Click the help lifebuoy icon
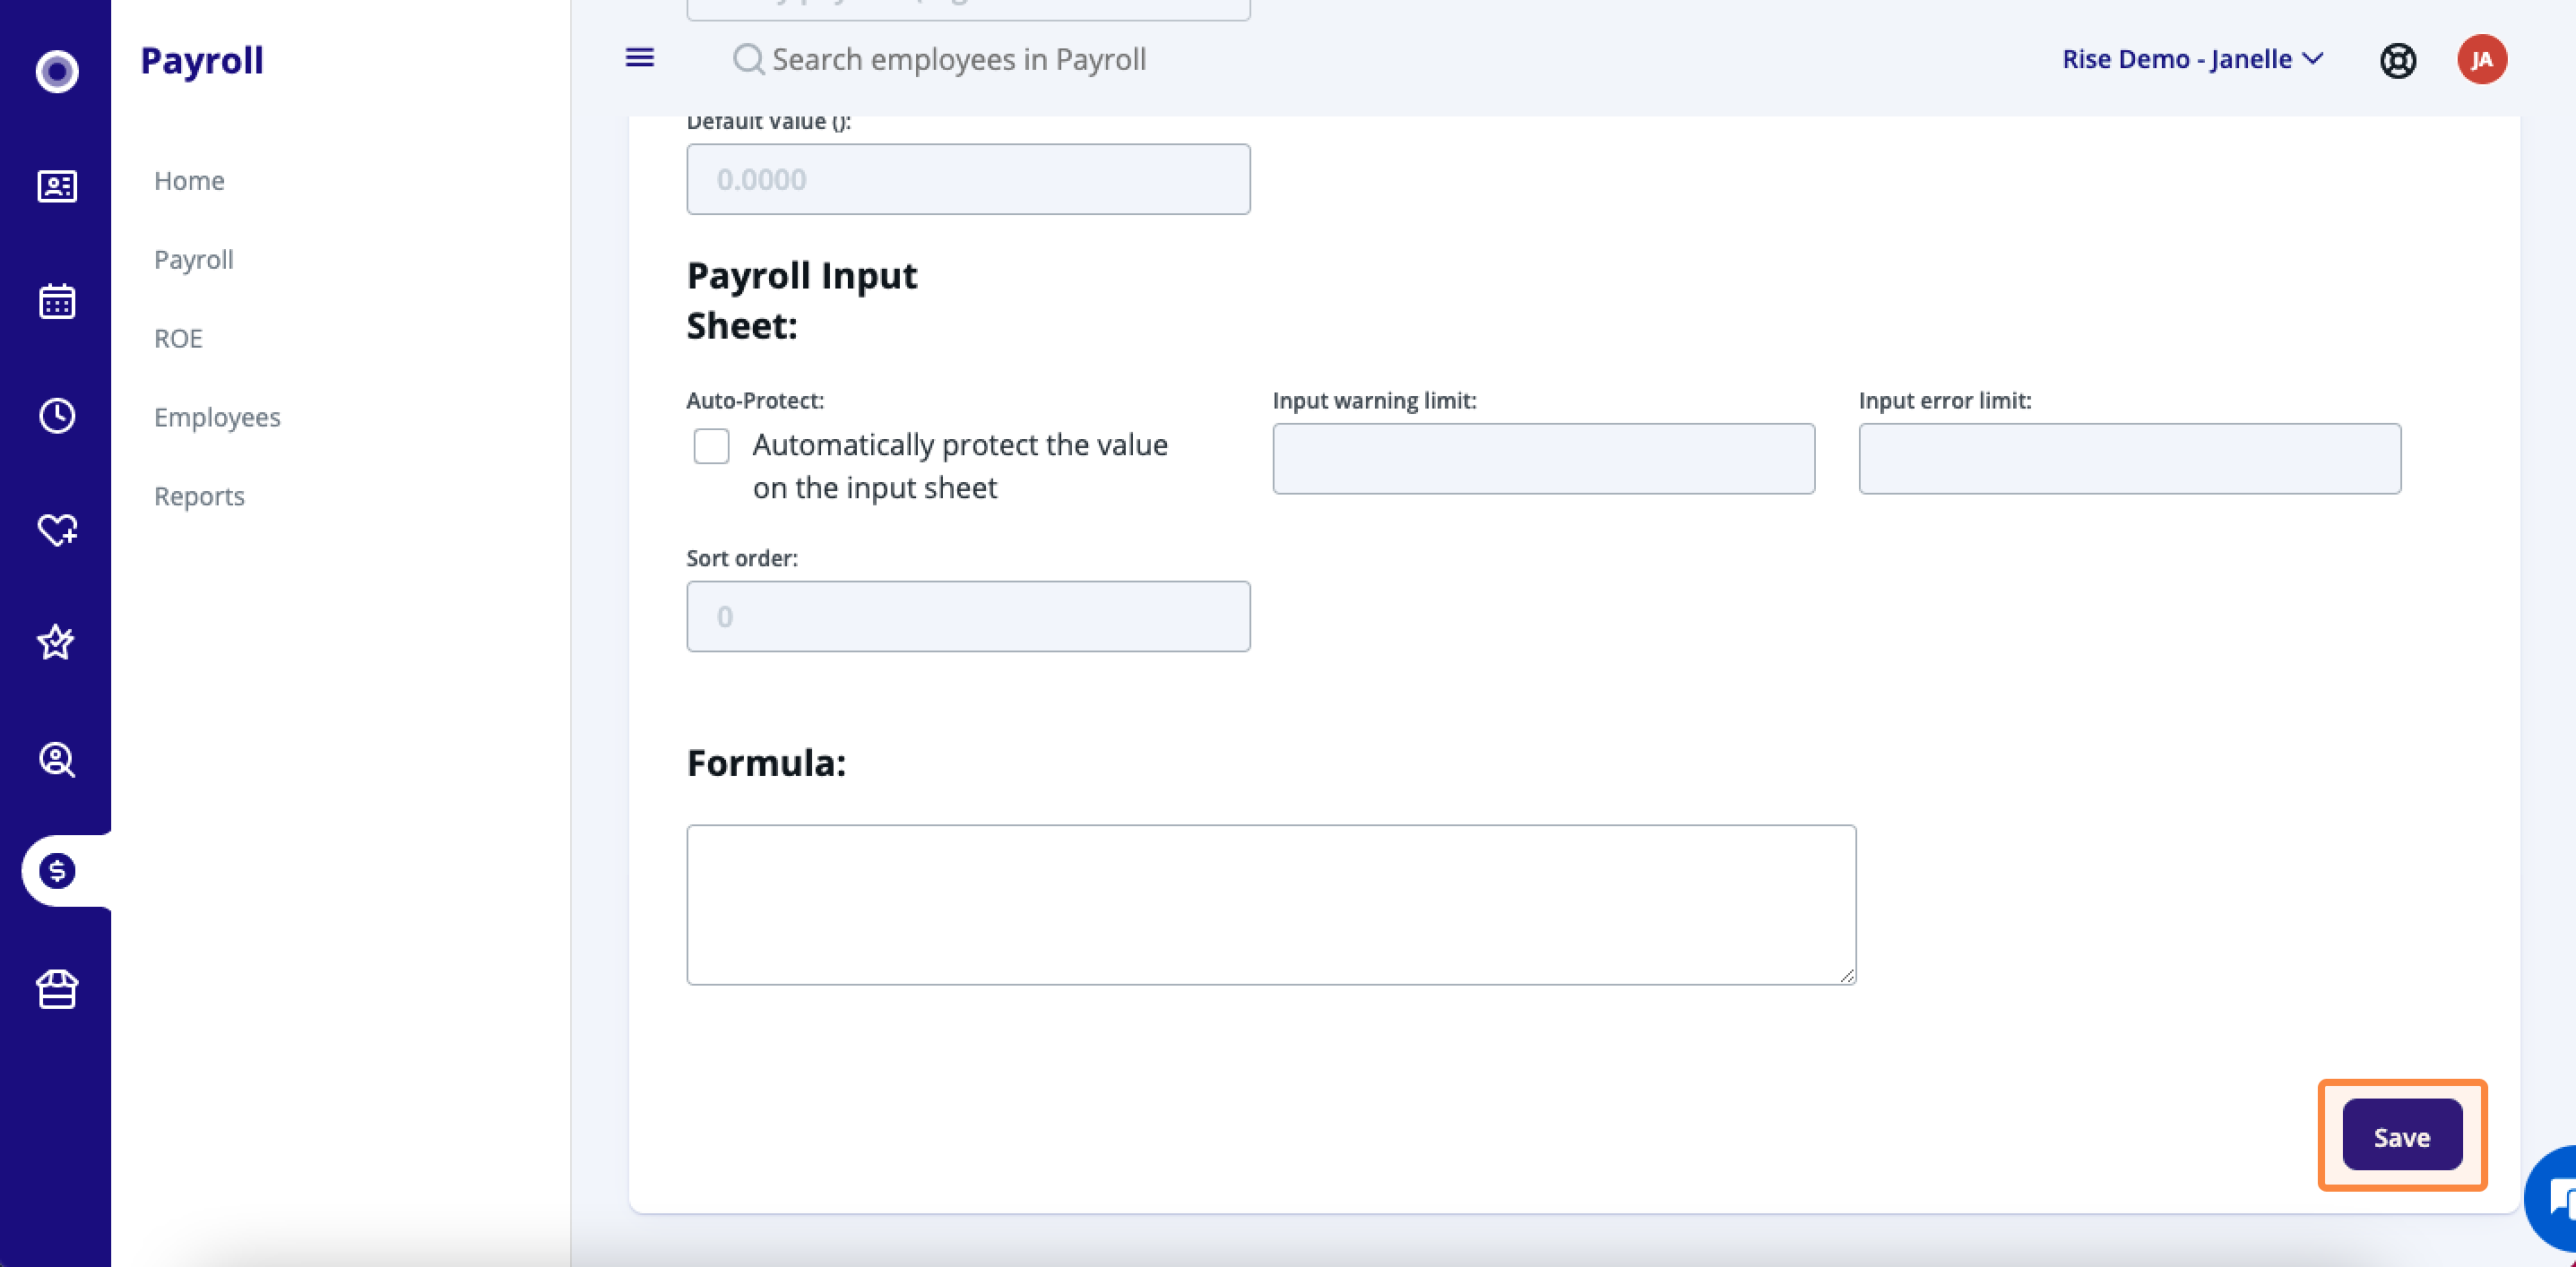This screenshot has height=1267, width=2576. click(x=2397, y=61)
